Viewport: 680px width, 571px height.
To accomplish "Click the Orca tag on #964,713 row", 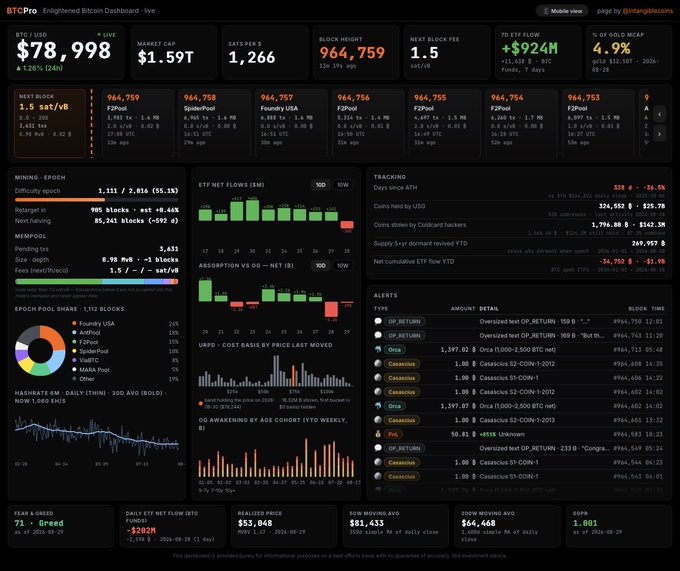I will 395,349.
